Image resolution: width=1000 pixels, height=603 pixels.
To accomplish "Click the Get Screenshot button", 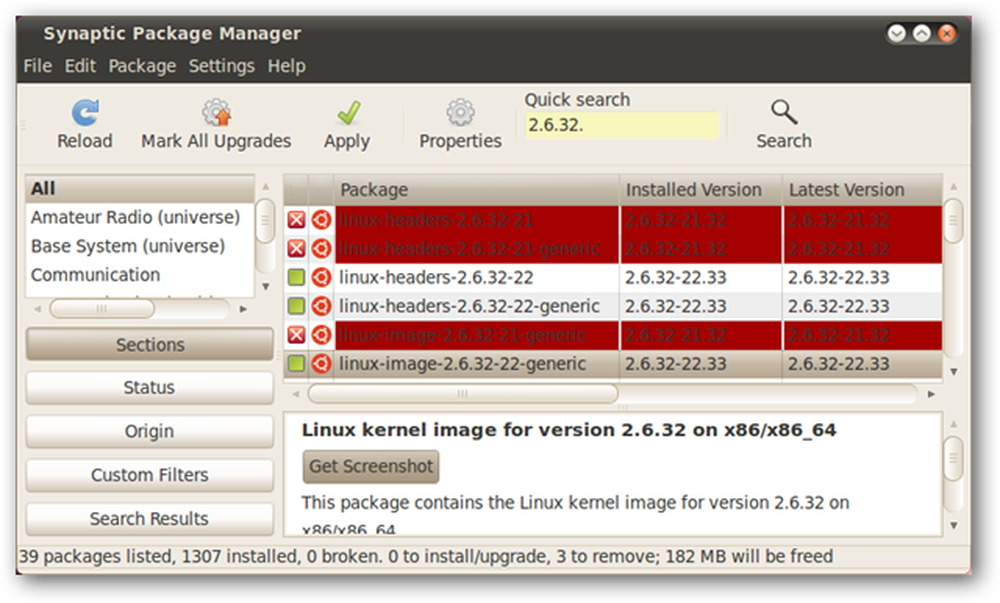I will [x=371, y=467].
